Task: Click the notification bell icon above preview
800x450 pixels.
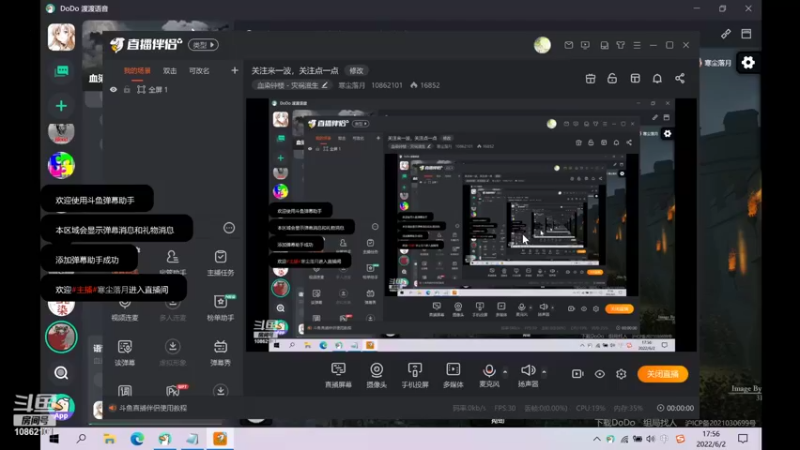Action: click(x=657, y=79)
